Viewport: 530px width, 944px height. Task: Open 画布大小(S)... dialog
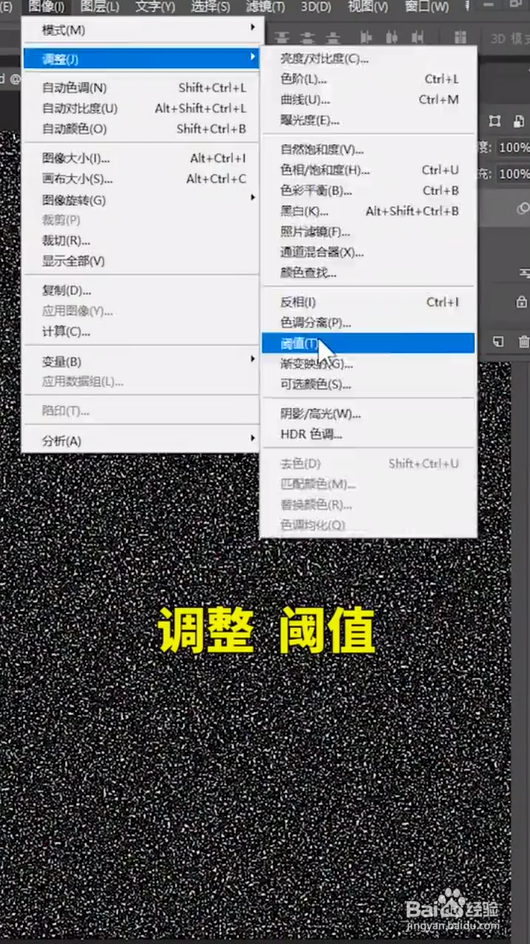pos(140,179)
